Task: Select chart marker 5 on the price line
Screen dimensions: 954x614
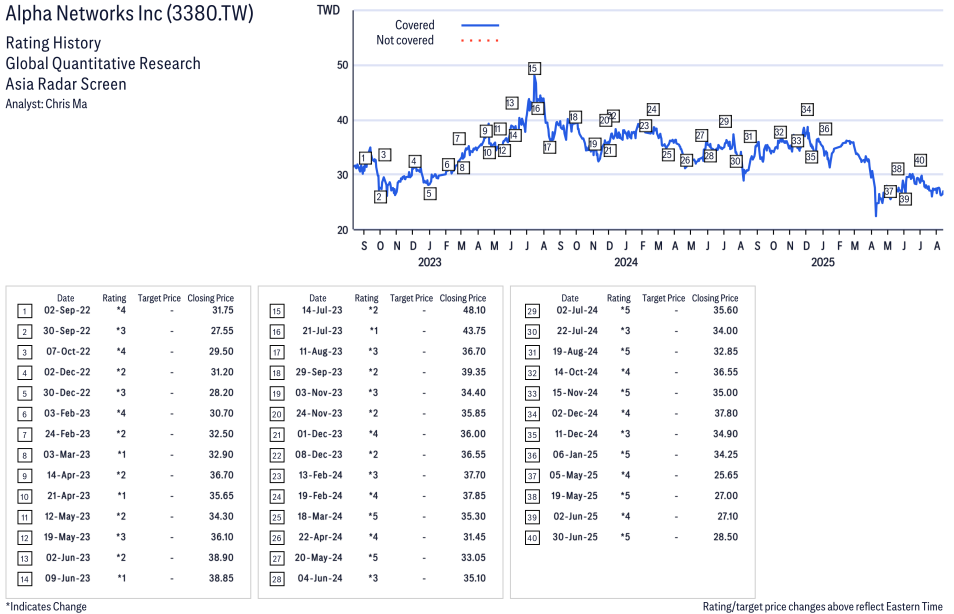Action: click(x=430, y=194)
